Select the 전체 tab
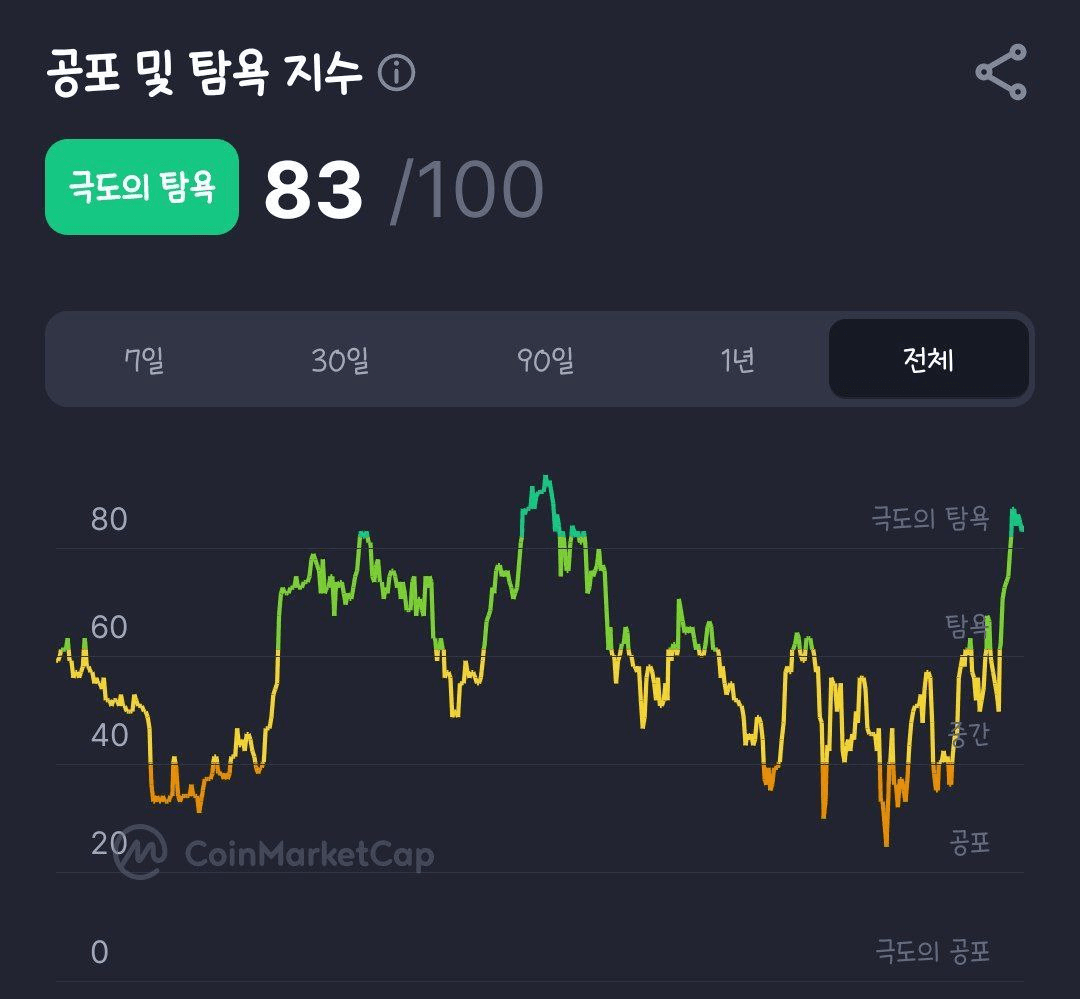The image size is (1080, 999). click(x=928, y=359)
